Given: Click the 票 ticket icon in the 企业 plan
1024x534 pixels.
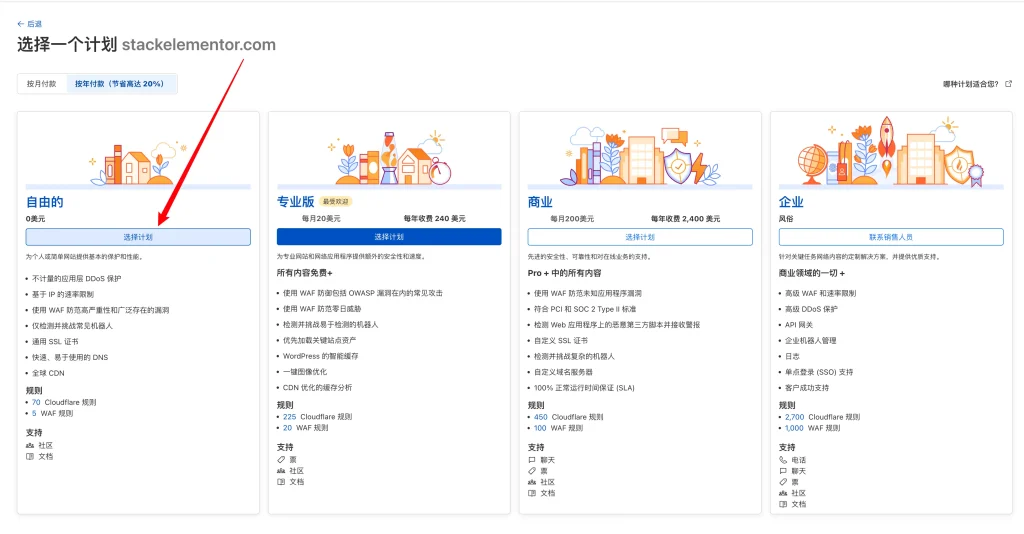Looking at the screenshot, I should pyautogui.click(x=783, y=482).
